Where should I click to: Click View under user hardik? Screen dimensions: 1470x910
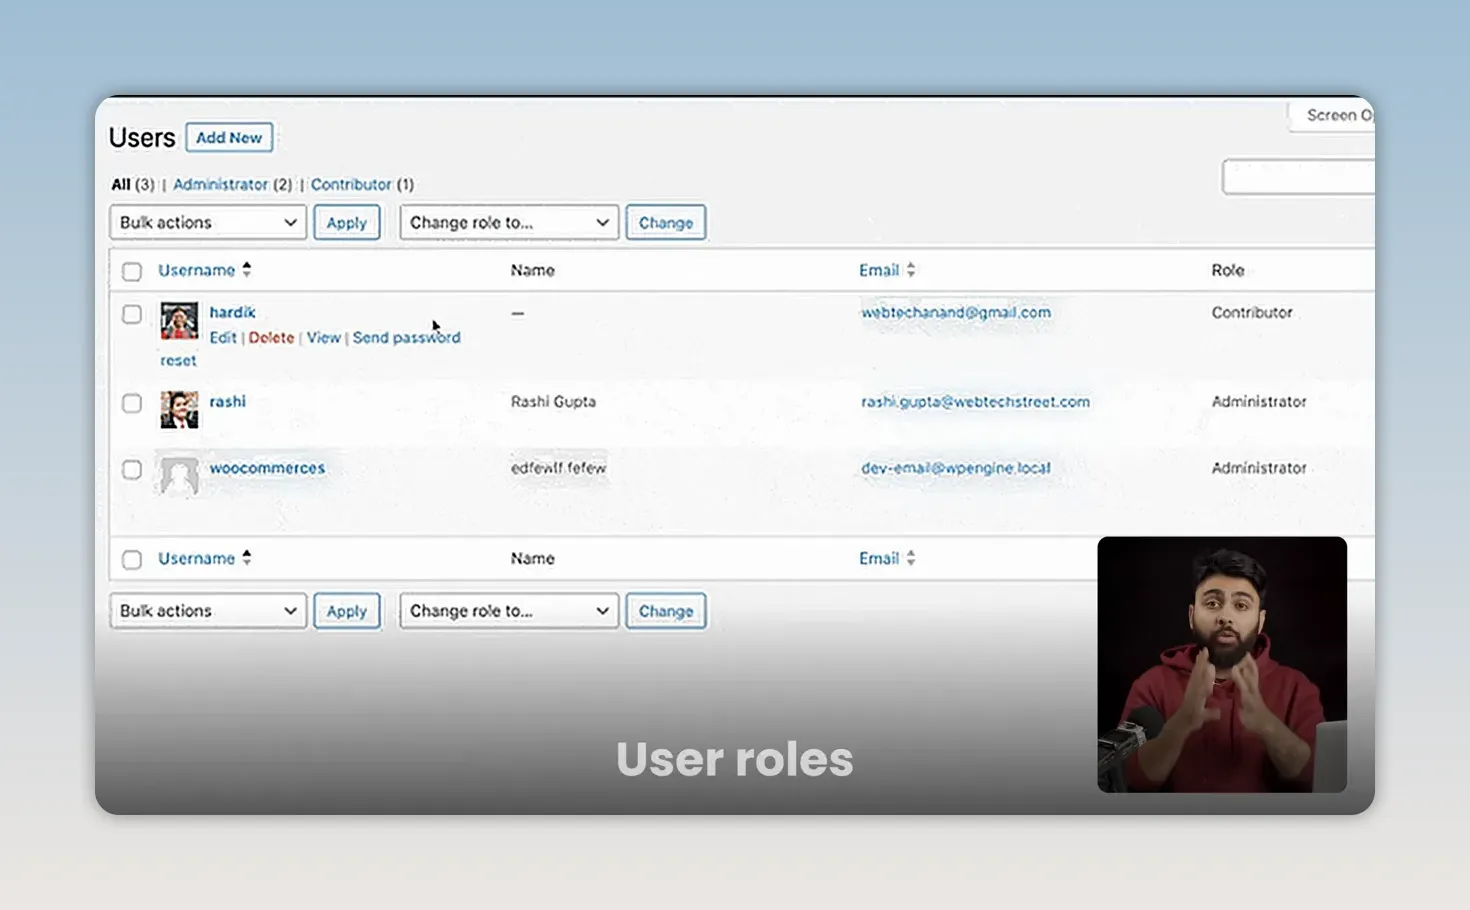[x=323, y=337]
